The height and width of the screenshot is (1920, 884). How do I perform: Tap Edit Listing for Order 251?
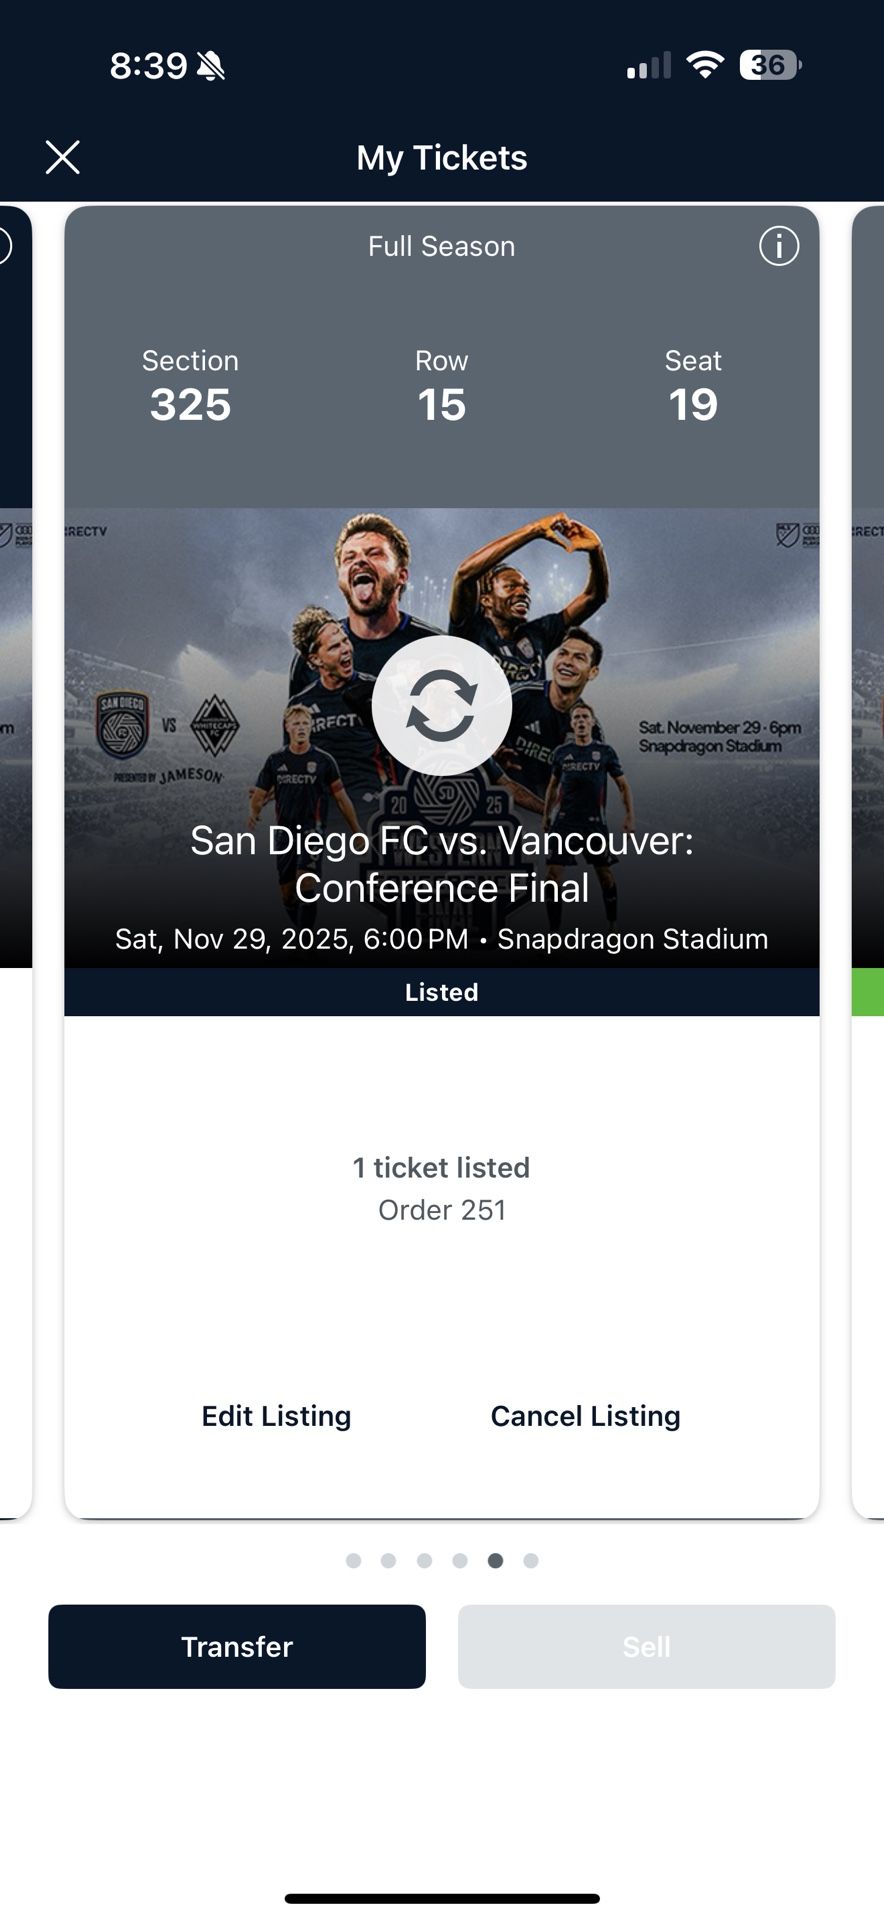click(276, 1415)
